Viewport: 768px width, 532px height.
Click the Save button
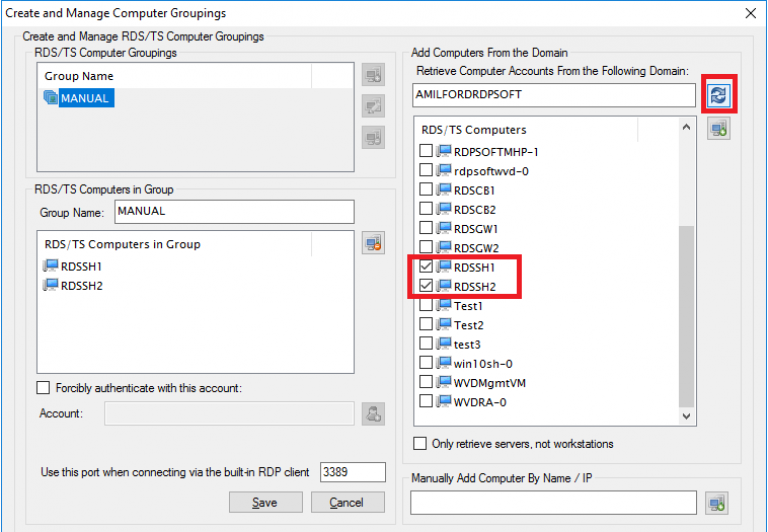tap(265, 503)
